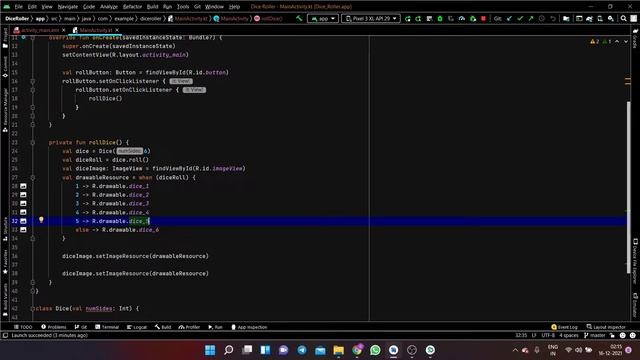Open the Layout Inspector
The height and width of the screenshot is (360, 640).
(606, 327)
